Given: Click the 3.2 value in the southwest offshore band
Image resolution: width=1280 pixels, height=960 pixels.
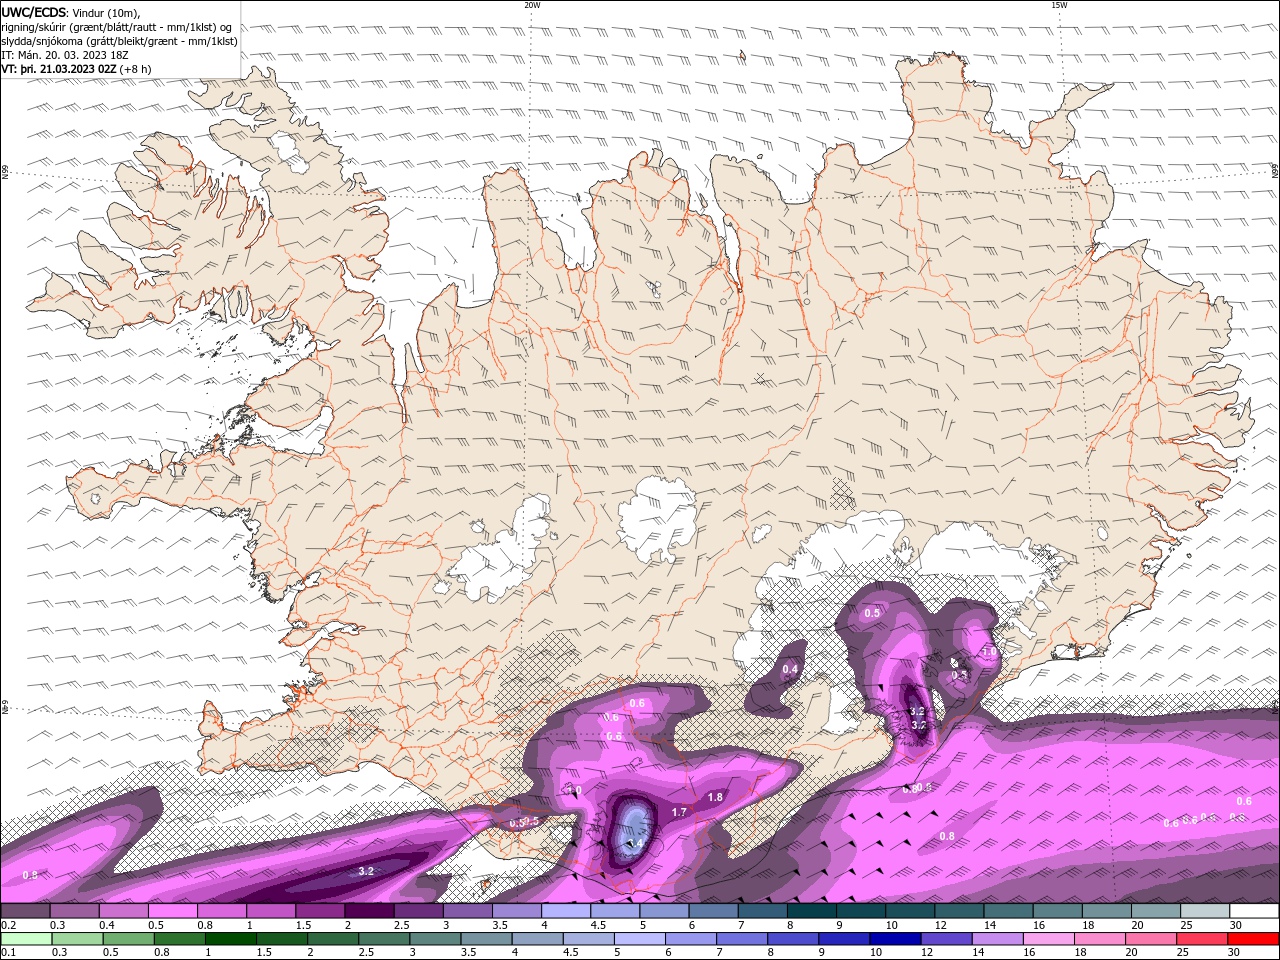Looking at the screenshot, I should tap(366, 871).
